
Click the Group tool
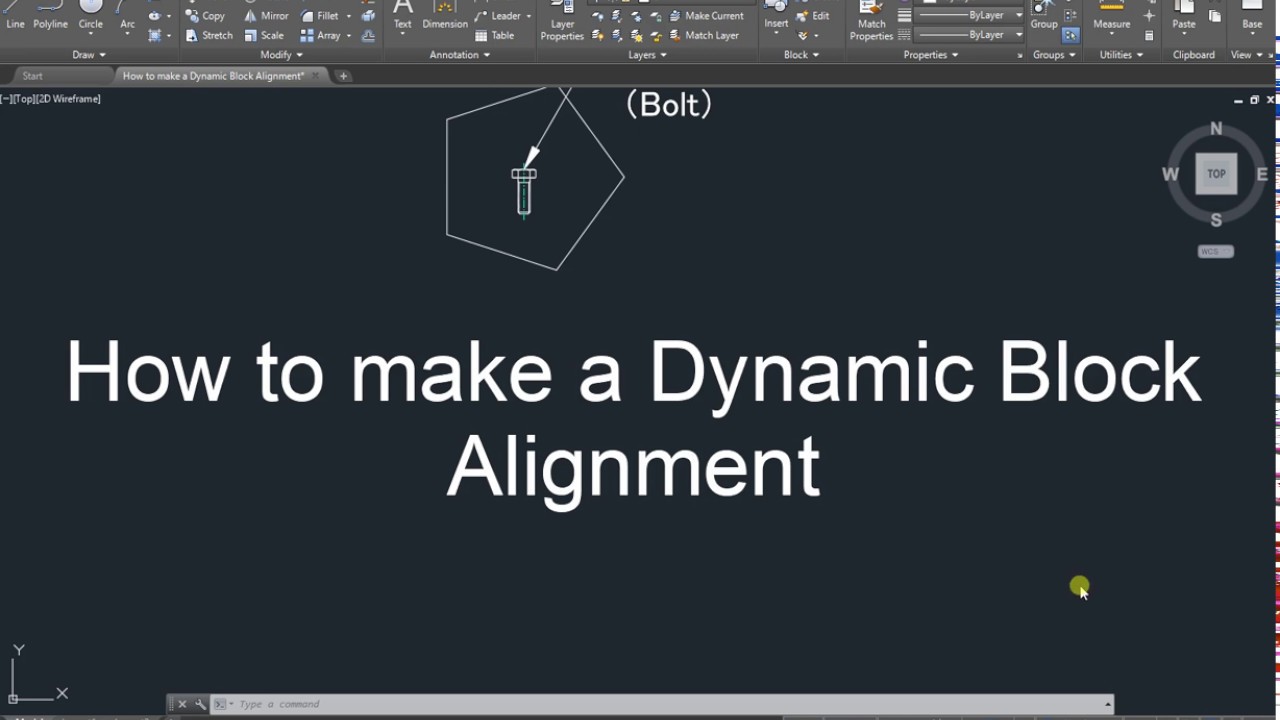(1044, 17)
